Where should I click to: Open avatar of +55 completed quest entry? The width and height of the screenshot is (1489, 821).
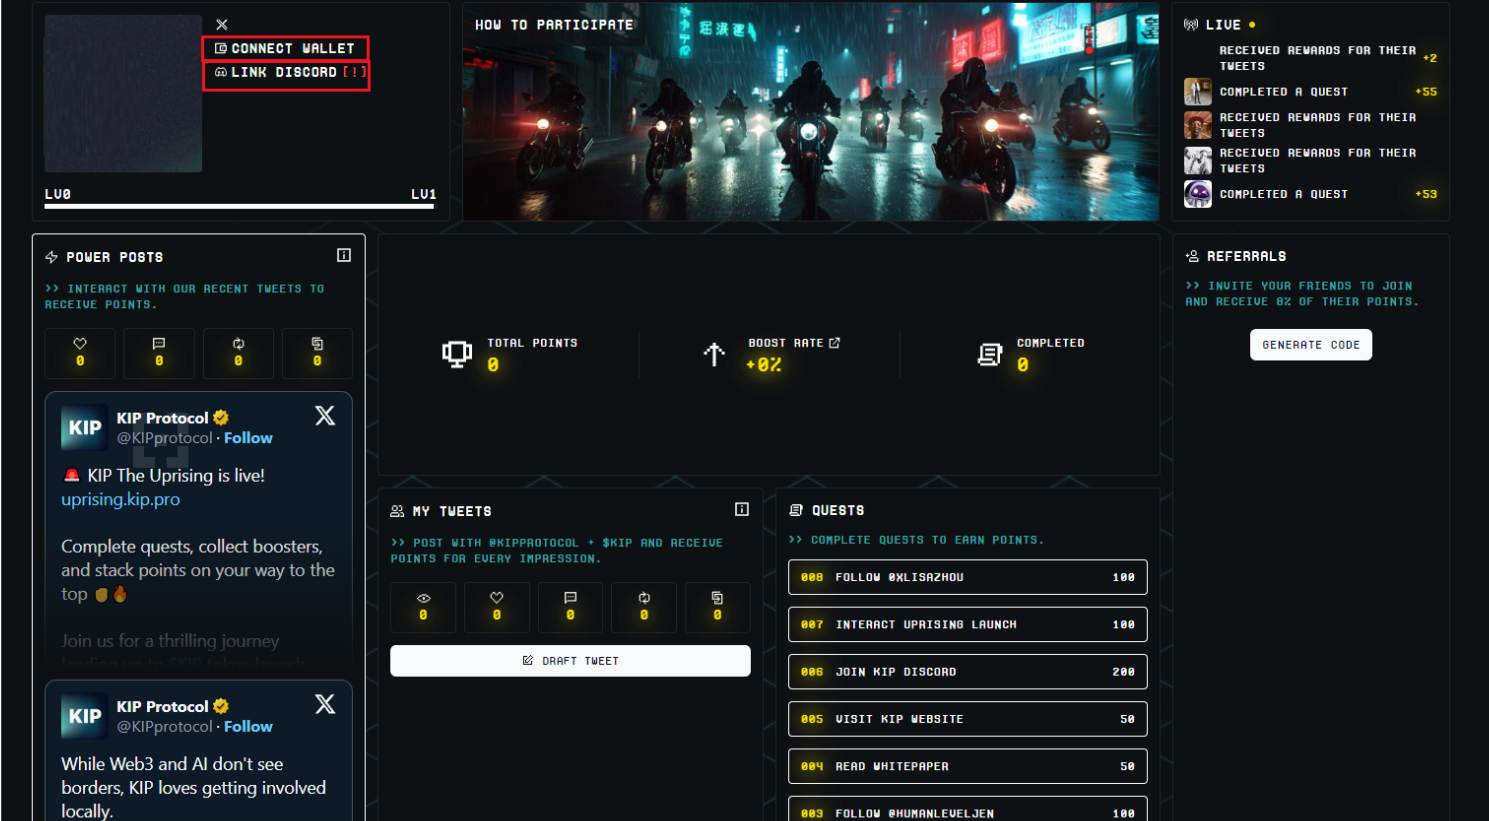(x=1198, y=92)
